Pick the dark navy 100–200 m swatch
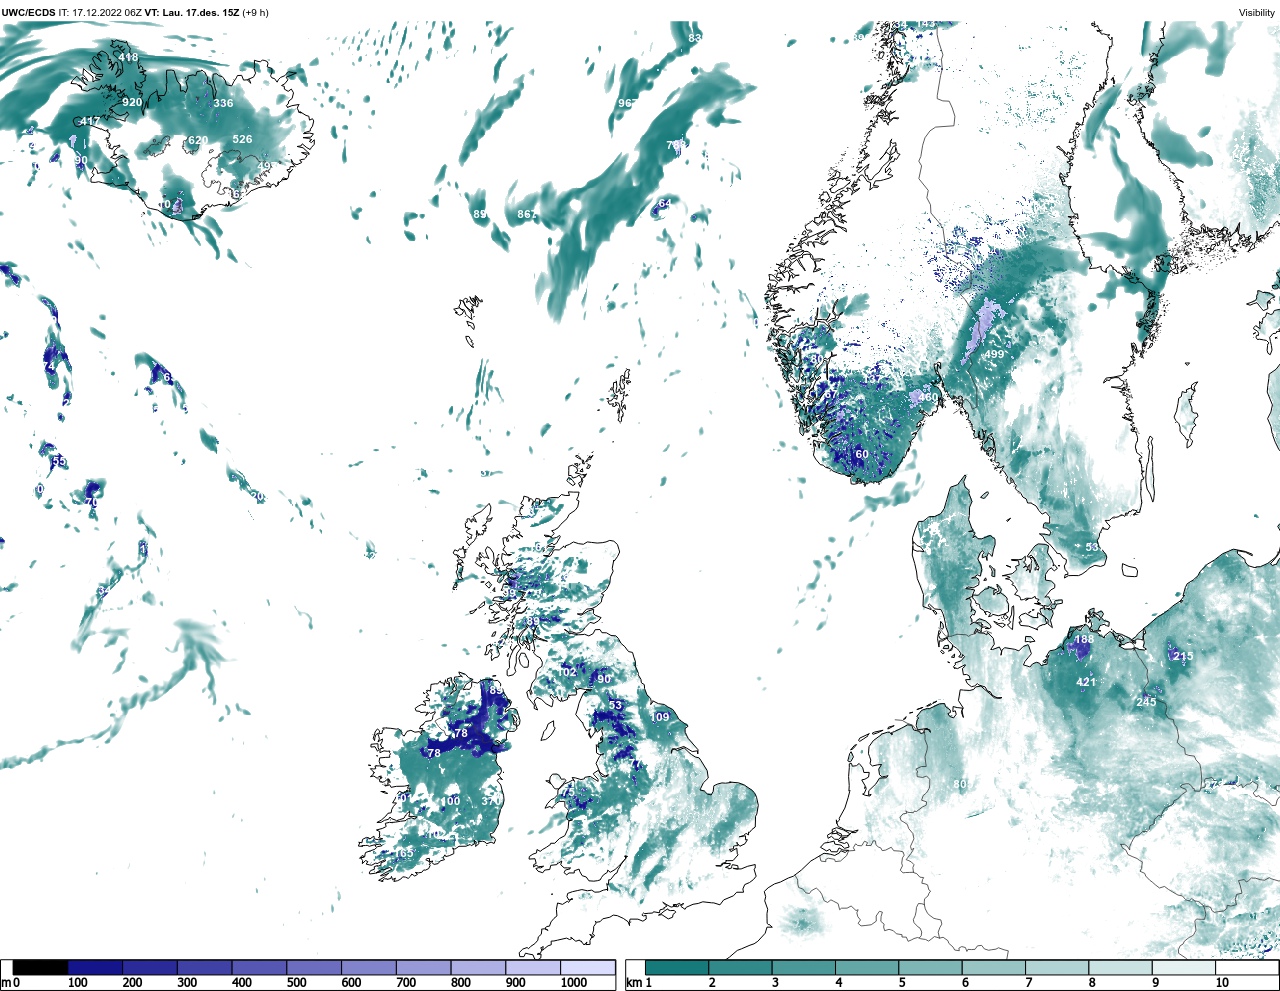The height and width of the screenshot is (991, 1280). [x=95, y=968]
